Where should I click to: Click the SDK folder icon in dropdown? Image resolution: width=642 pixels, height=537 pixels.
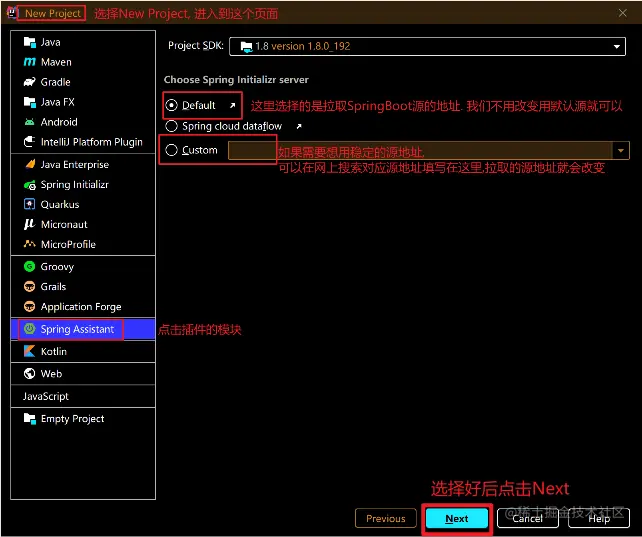[246, 47]
